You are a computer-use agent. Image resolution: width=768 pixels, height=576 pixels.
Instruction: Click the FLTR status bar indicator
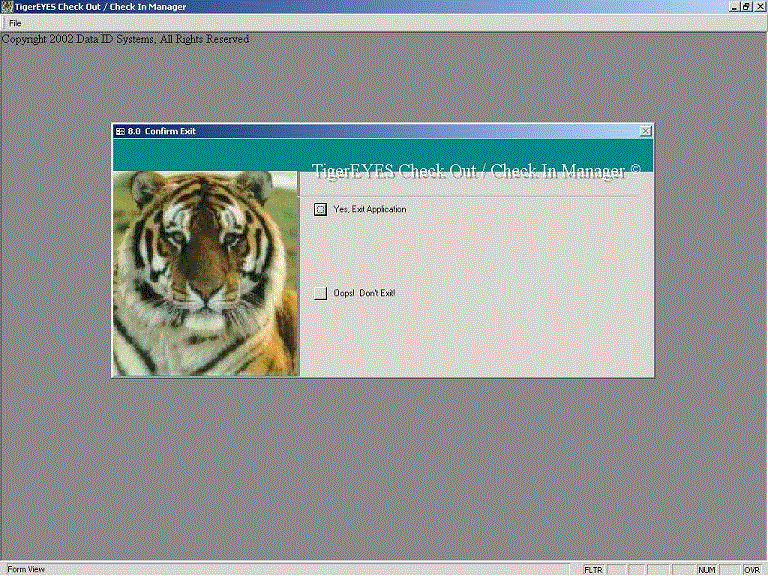click(593, 570)
